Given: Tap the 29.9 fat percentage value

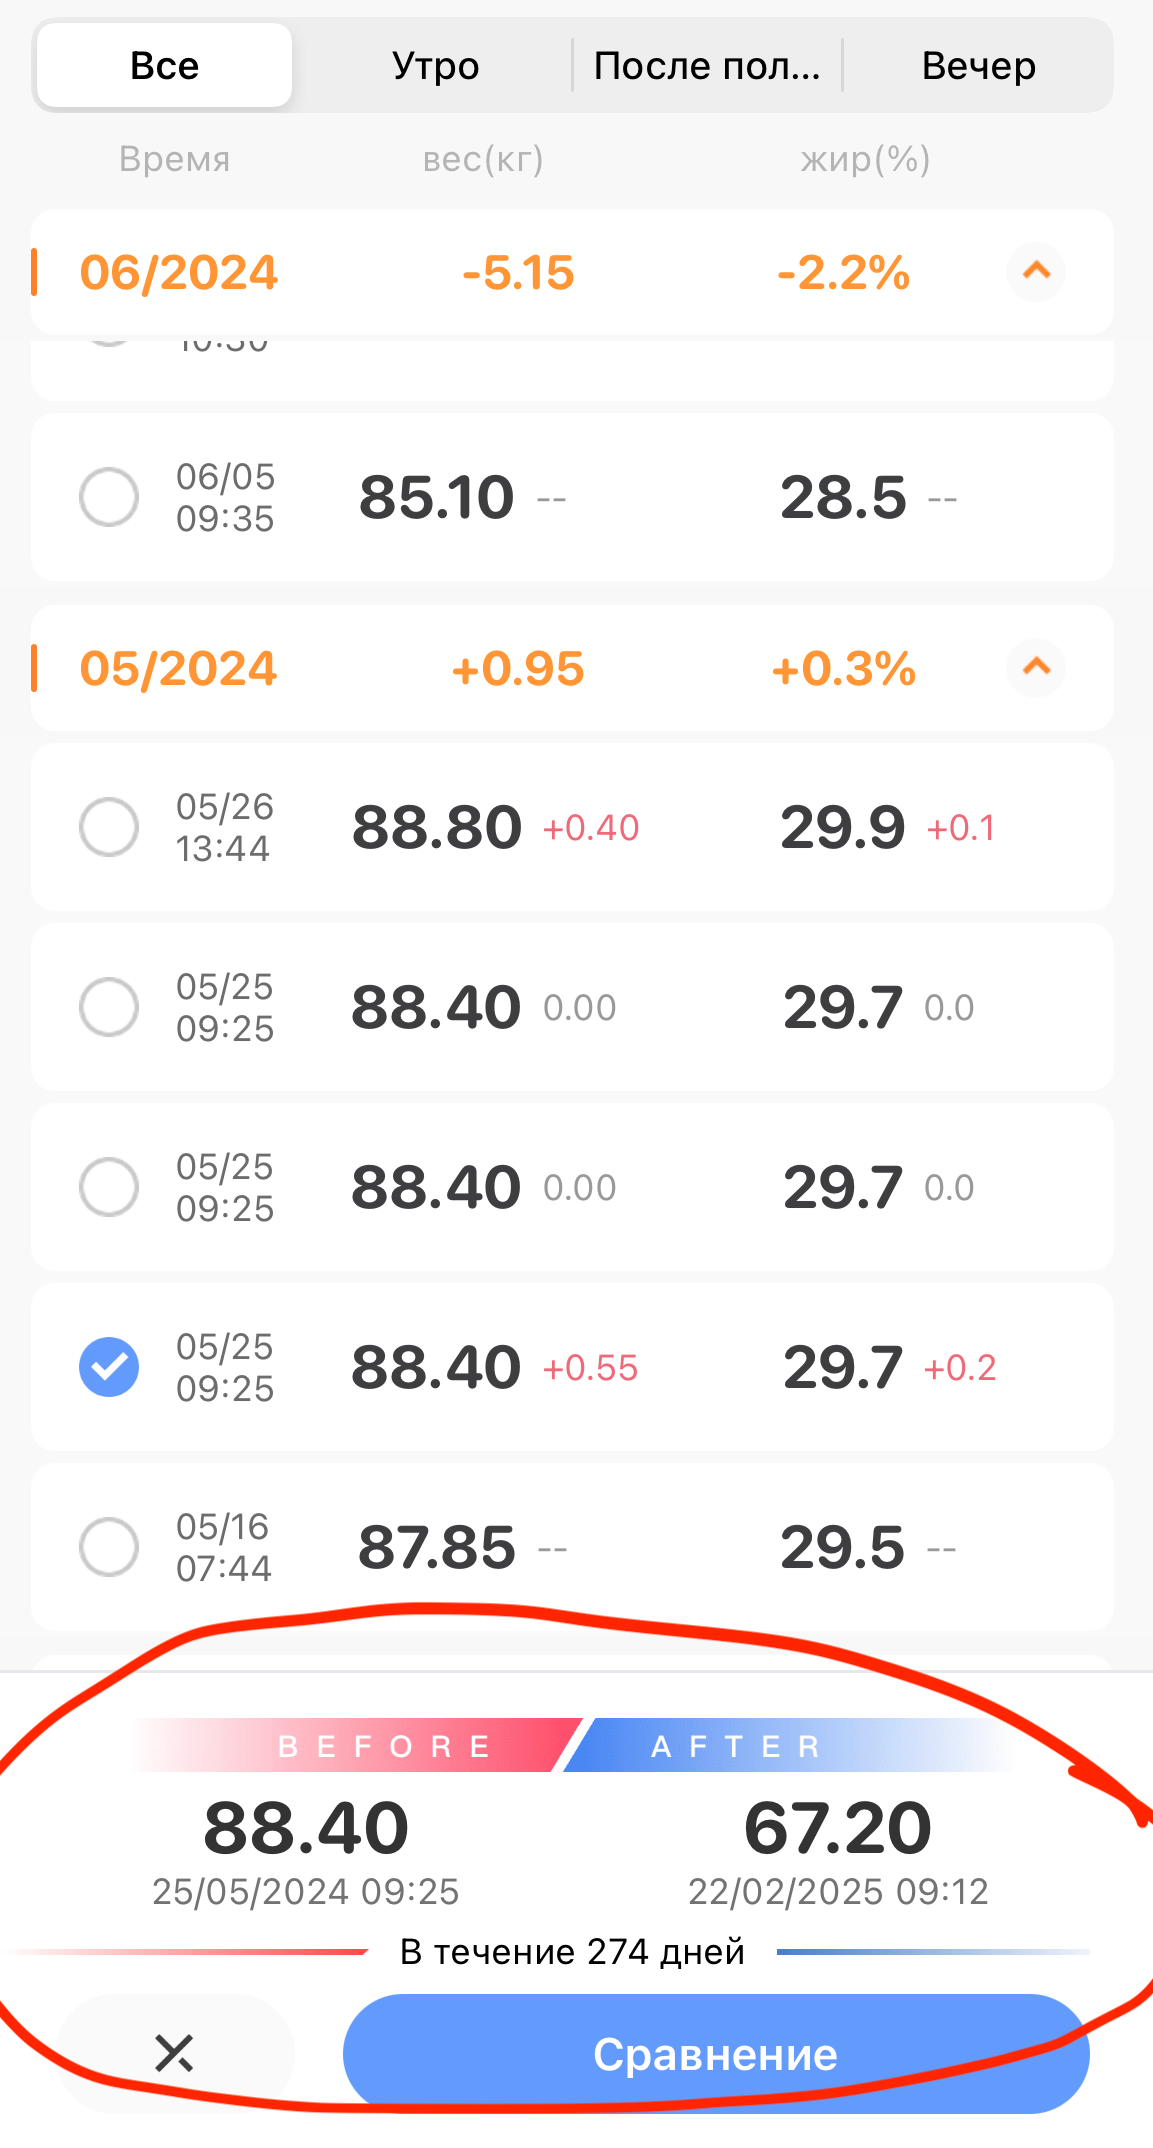Looking at the screenshot, I should pyautogui.click(x=843, y=828).
